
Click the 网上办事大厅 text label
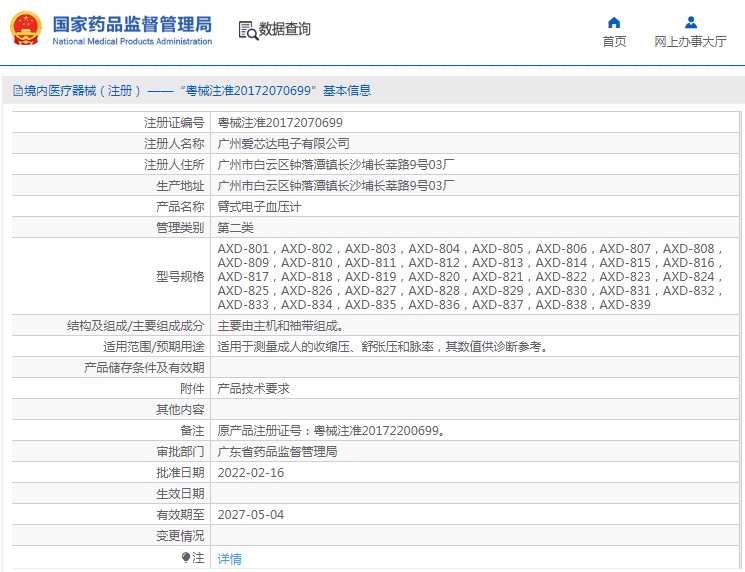pos(690,42)
